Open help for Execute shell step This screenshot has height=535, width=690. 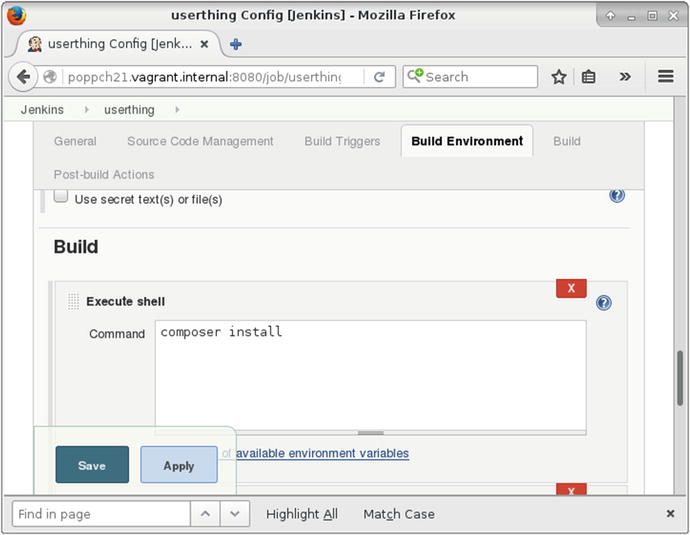point(604,303)
